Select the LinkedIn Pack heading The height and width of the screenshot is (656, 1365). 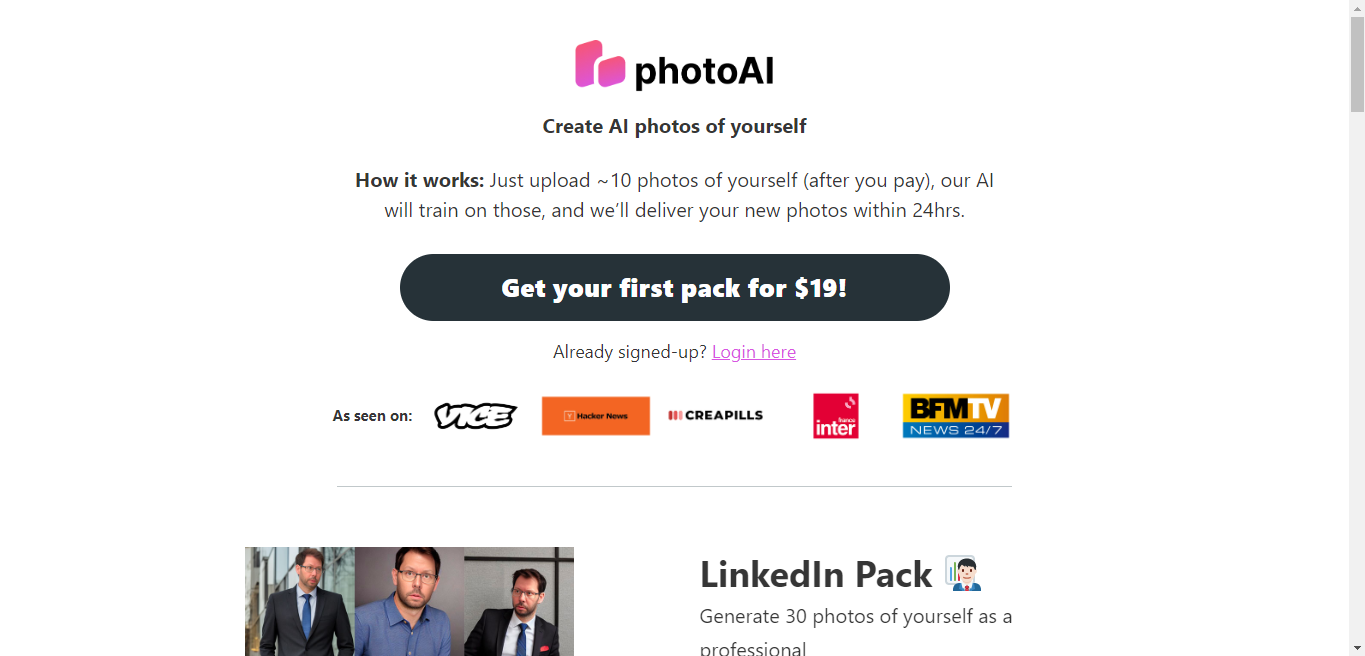click(816, 575)
